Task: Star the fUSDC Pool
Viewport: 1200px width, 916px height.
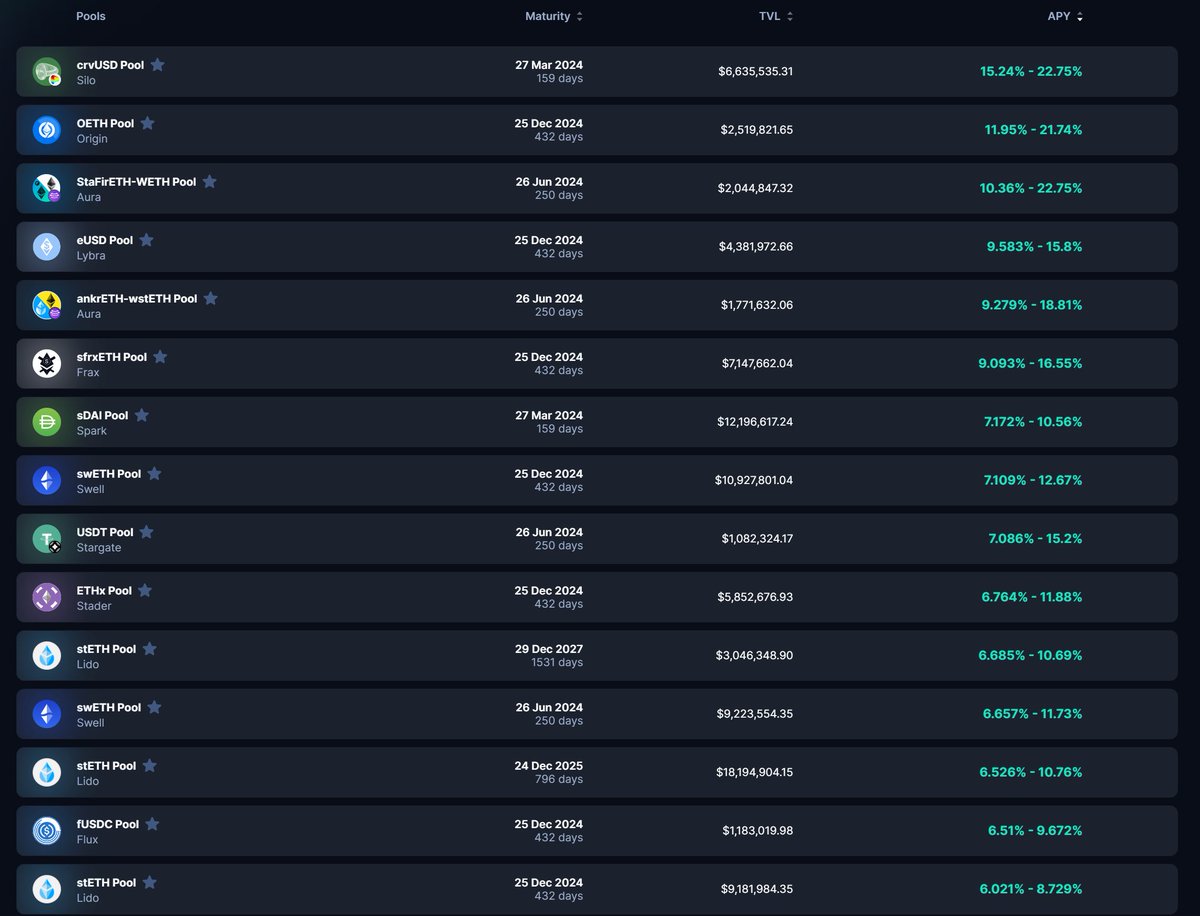Action: point(152,824)
